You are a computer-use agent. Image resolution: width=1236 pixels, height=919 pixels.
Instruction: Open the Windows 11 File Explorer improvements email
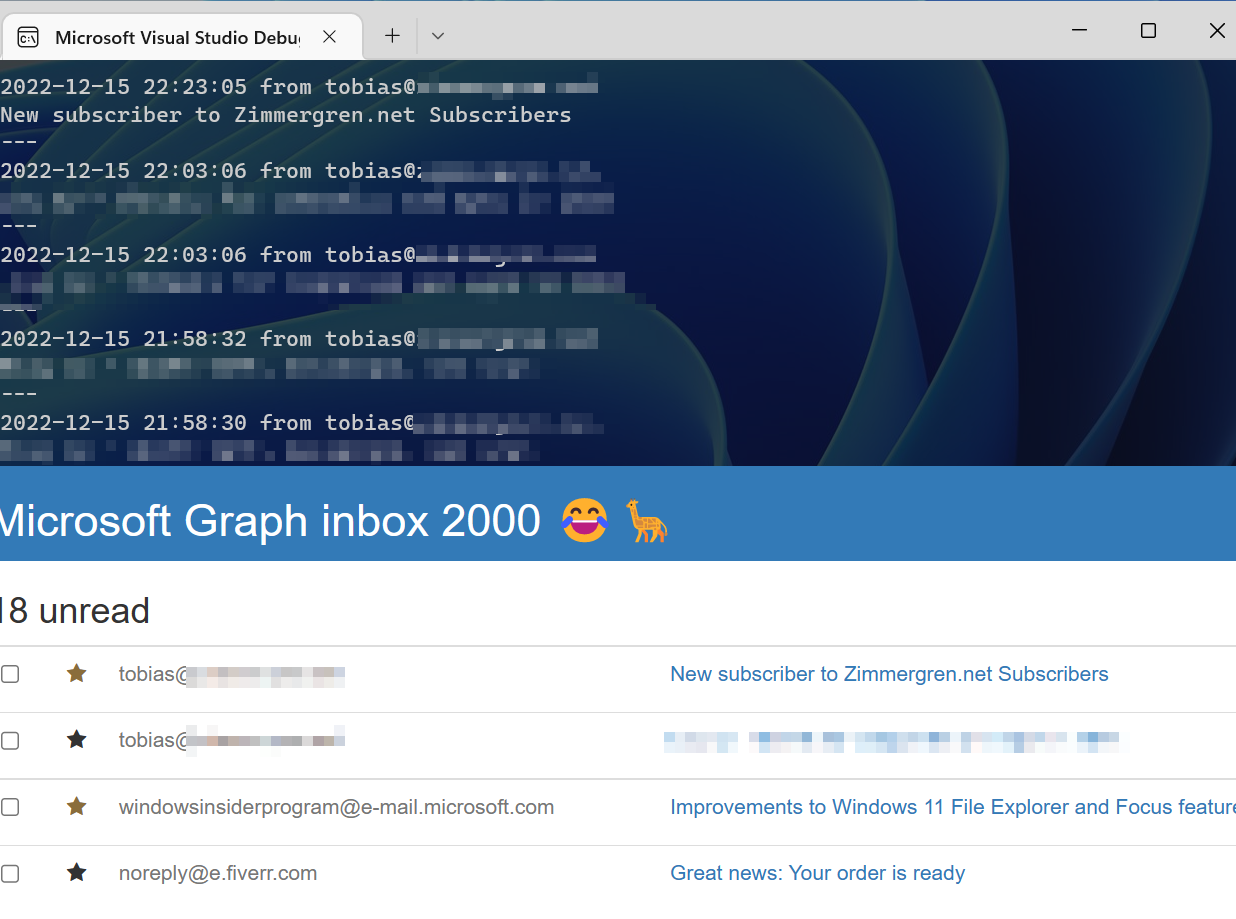(x=952, y=807)
